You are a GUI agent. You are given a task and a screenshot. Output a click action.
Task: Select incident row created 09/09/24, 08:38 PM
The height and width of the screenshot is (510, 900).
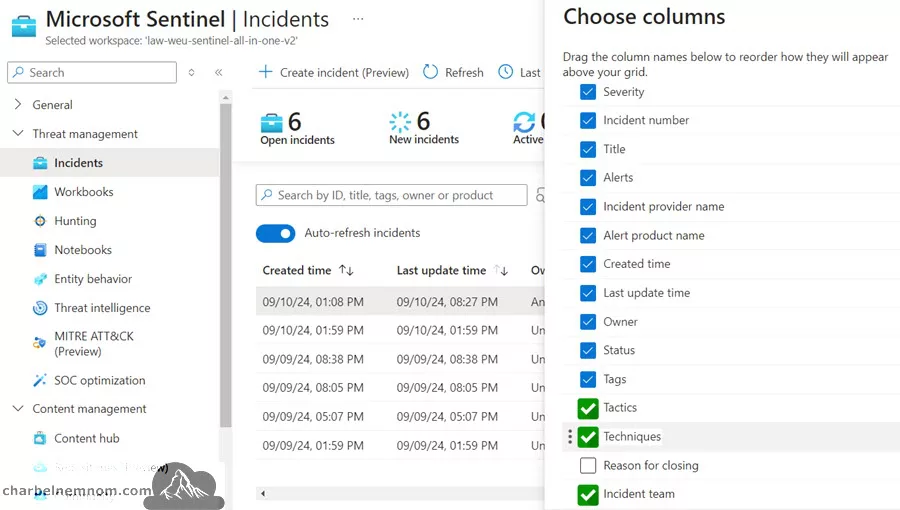[400, 359]
